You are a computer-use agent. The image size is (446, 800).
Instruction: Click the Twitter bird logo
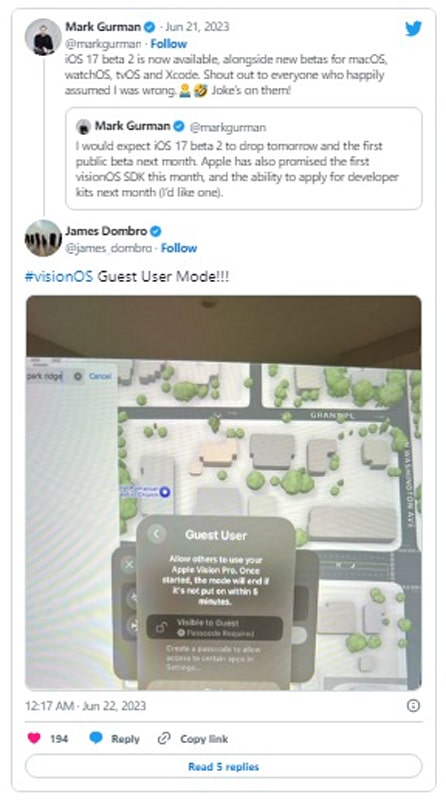[x=414, y=29]
